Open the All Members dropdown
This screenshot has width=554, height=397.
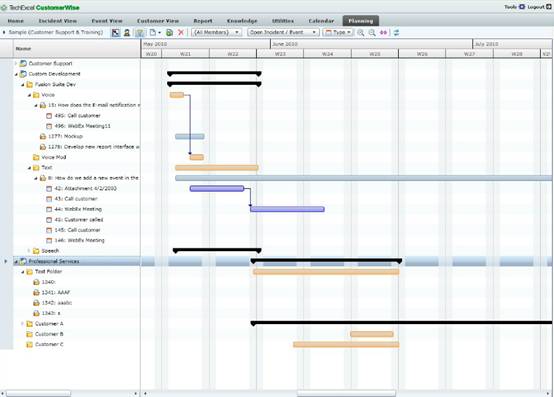(217, 32)
